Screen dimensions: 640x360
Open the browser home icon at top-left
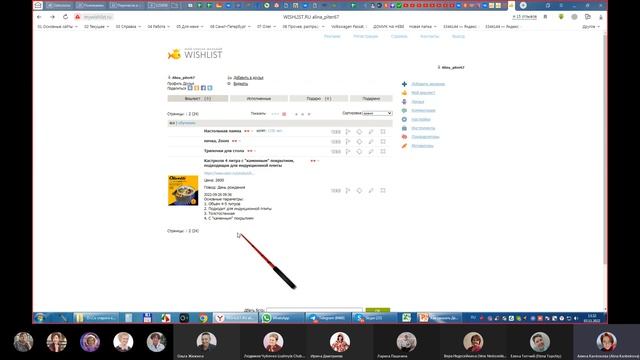(x=38, y=5)
